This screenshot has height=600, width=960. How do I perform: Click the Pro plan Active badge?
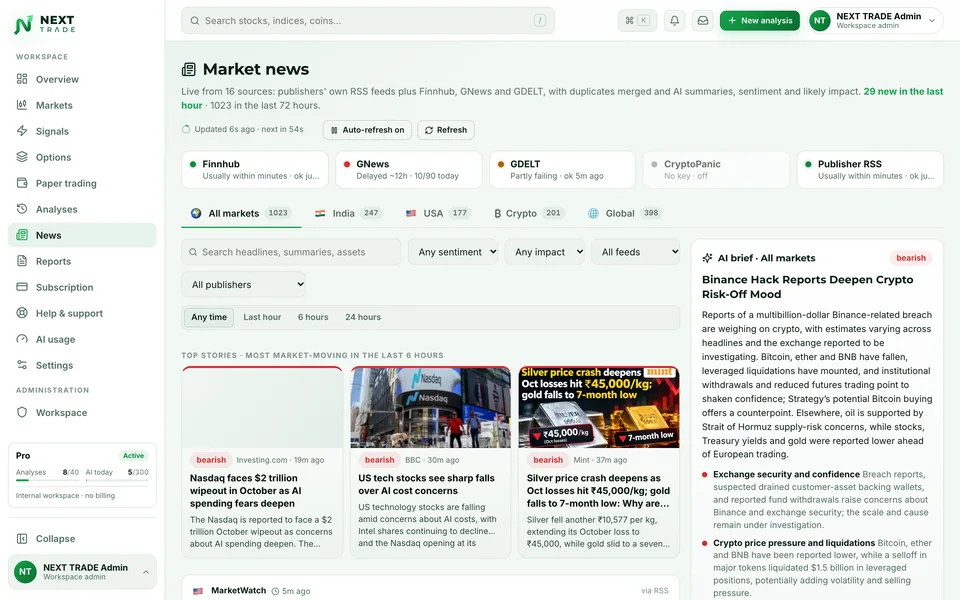(133, 456)
